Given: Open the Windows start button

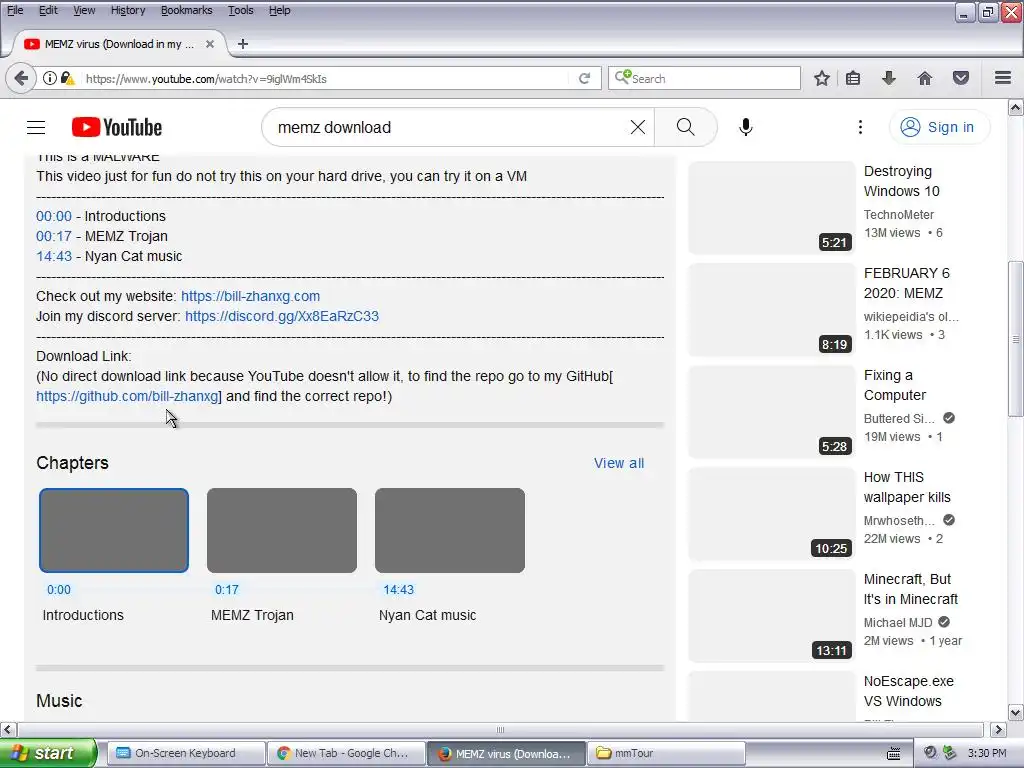Looking at the screenshot, I should click(48, 753).
